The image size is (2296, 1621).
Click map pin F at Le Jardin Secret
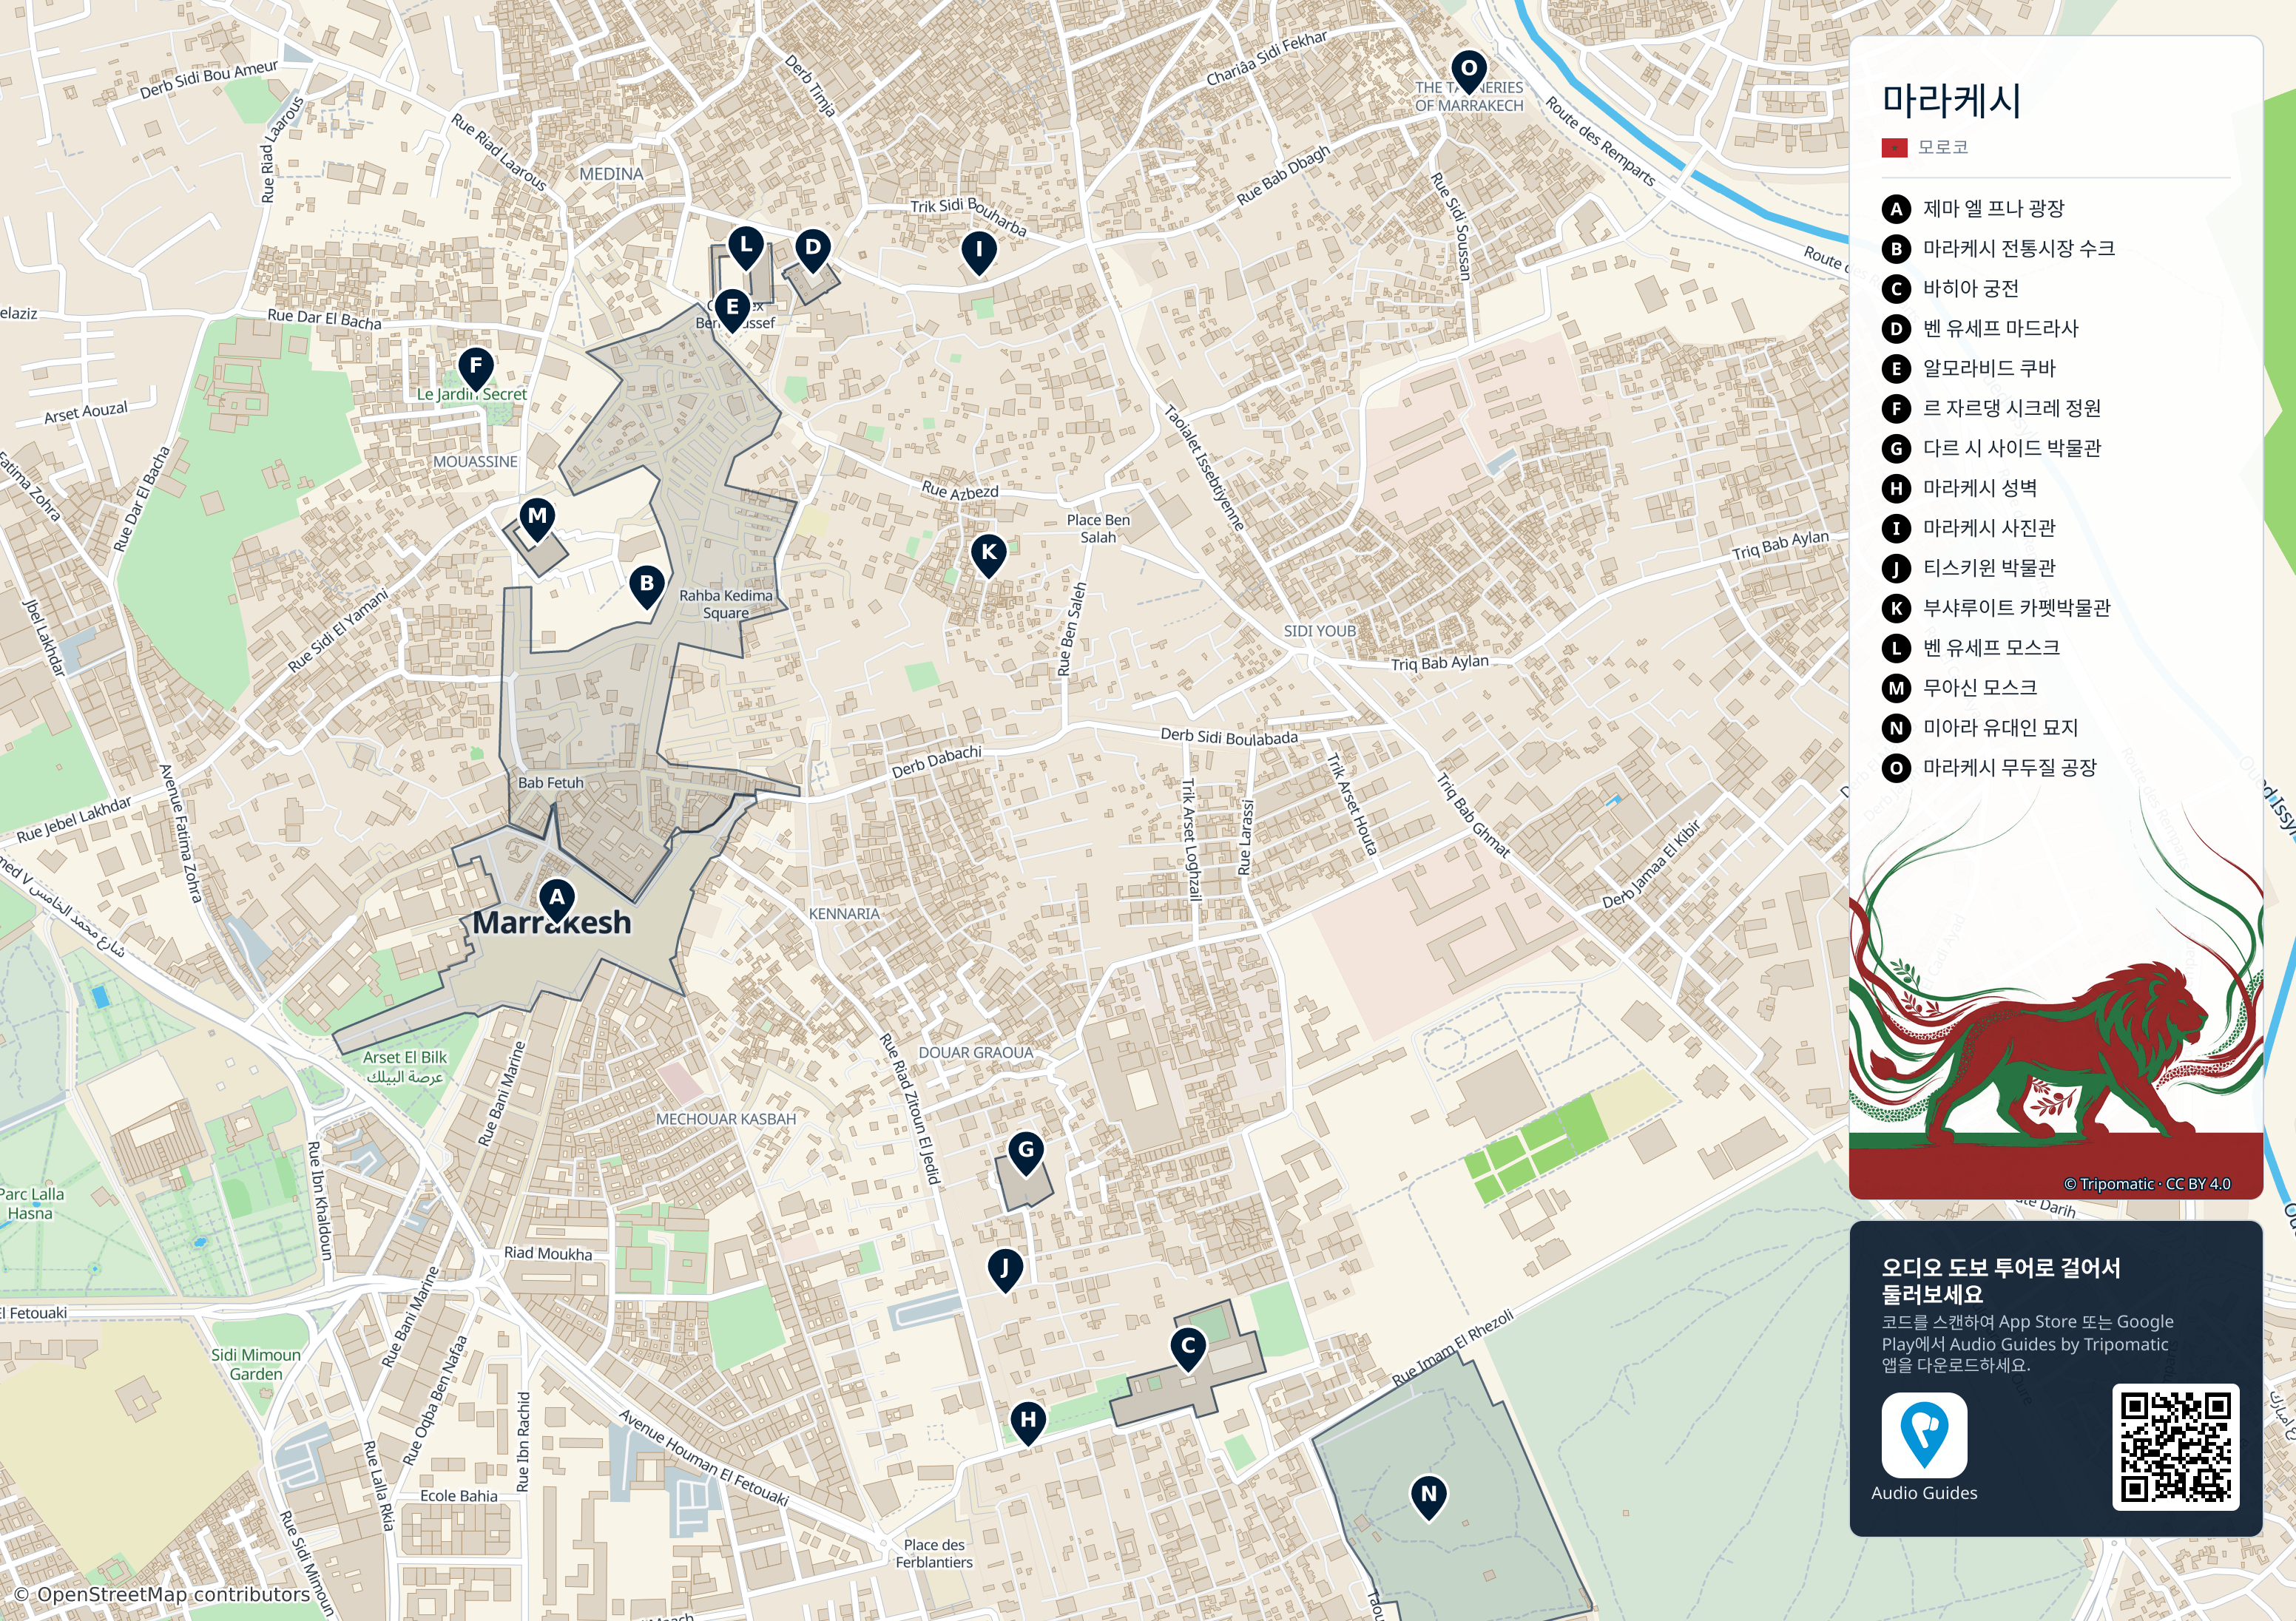coord(476,368)
